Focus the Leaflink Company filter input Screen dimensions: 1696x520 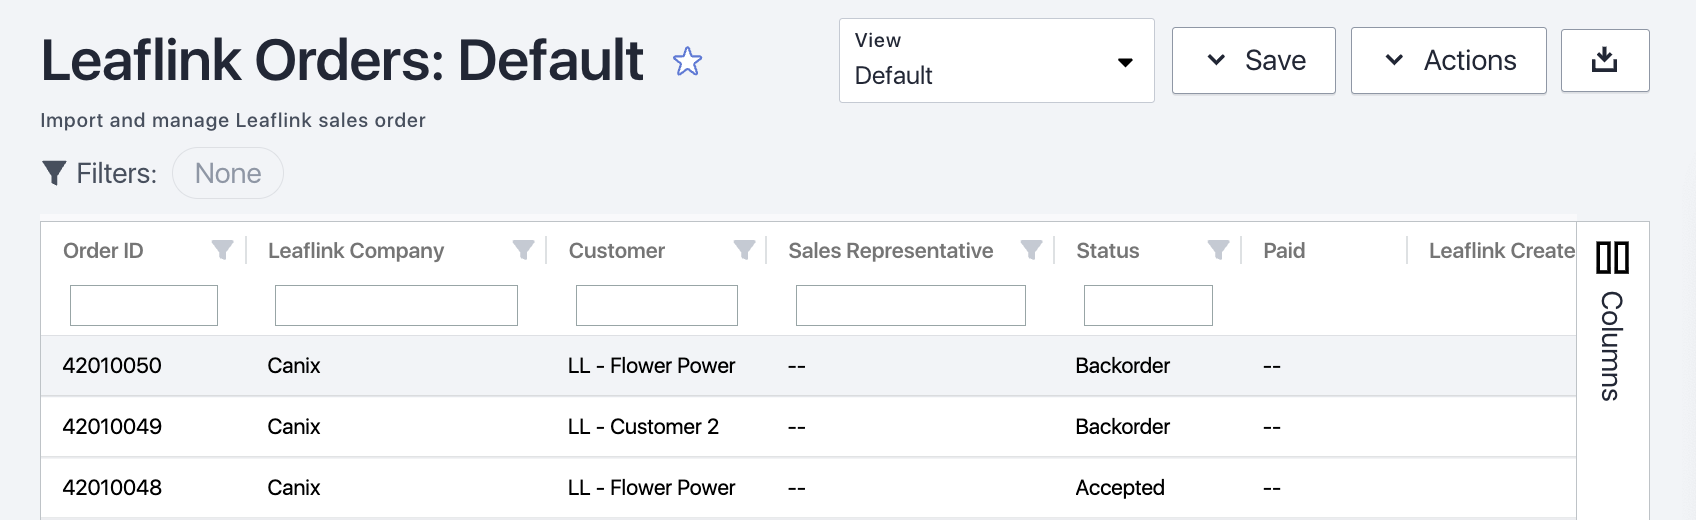point(396,305)
